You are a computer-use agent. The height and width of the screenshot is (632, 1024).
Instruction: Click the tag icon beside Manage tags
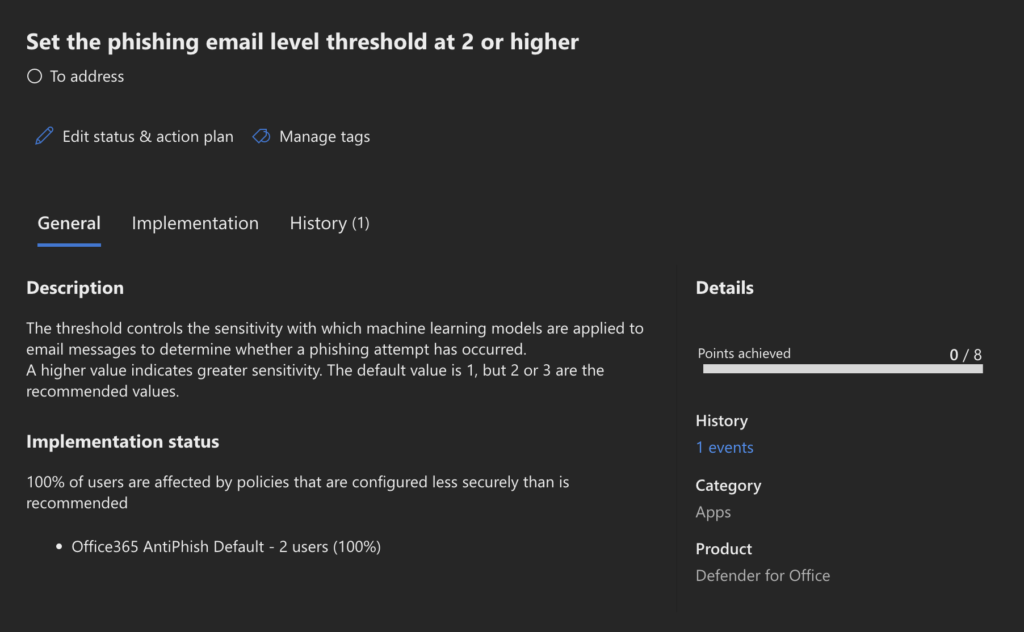pyautogui.click(x=261, y=136)
